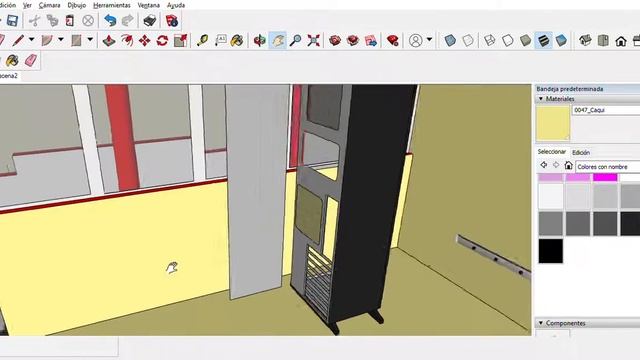Click the Send to LayOut icon
Screen dimensions: 640x360
click(371, 40)
